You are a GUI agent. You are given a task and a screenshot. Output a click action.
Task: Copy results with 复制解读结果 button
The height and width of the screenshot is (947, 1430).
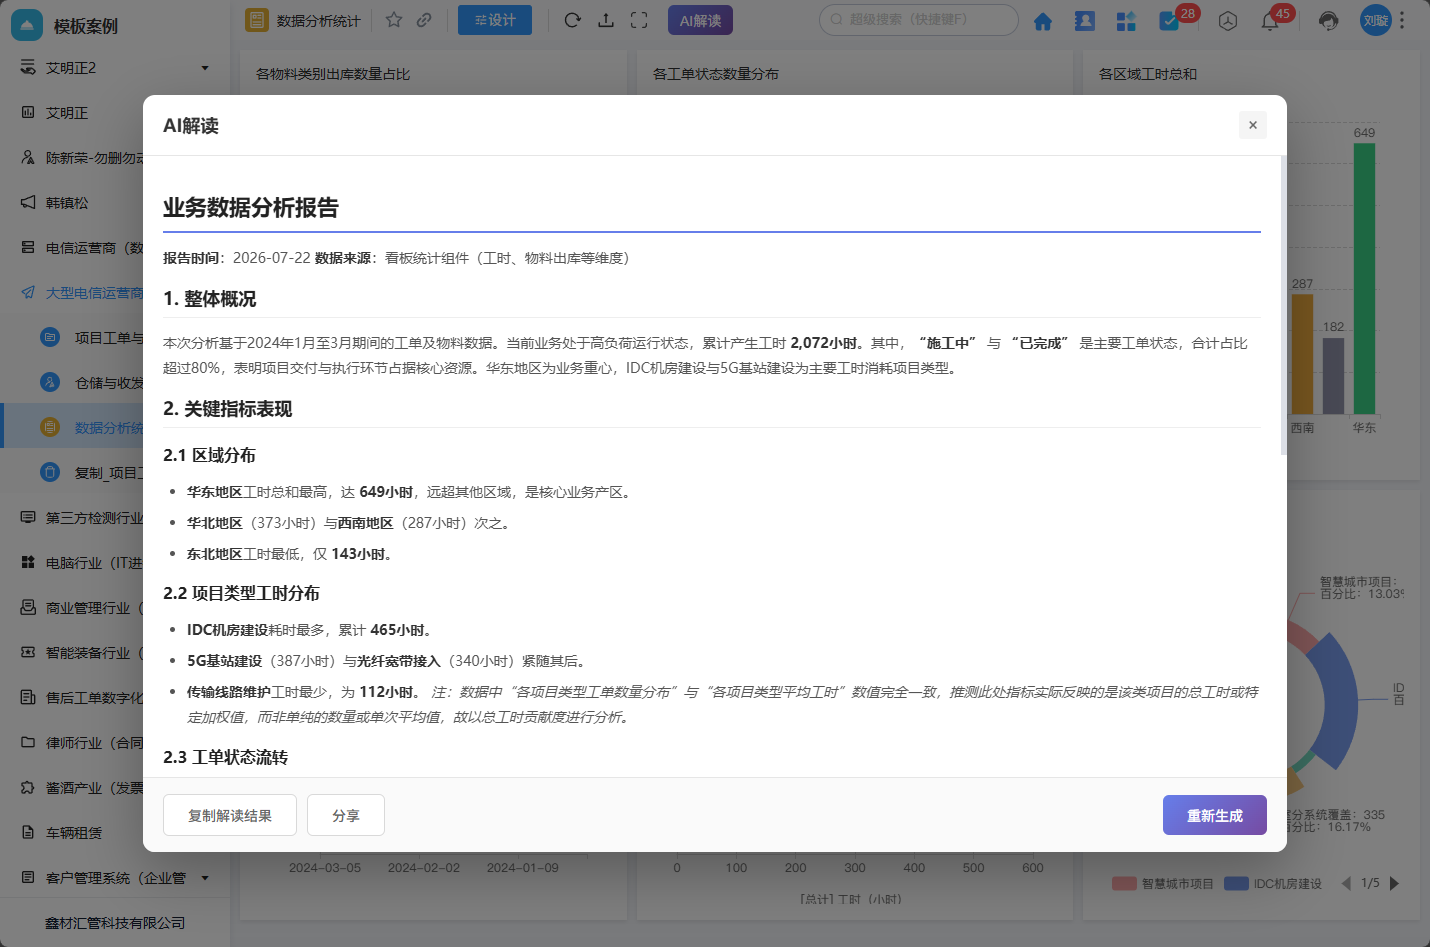click(x=230, y=815)
